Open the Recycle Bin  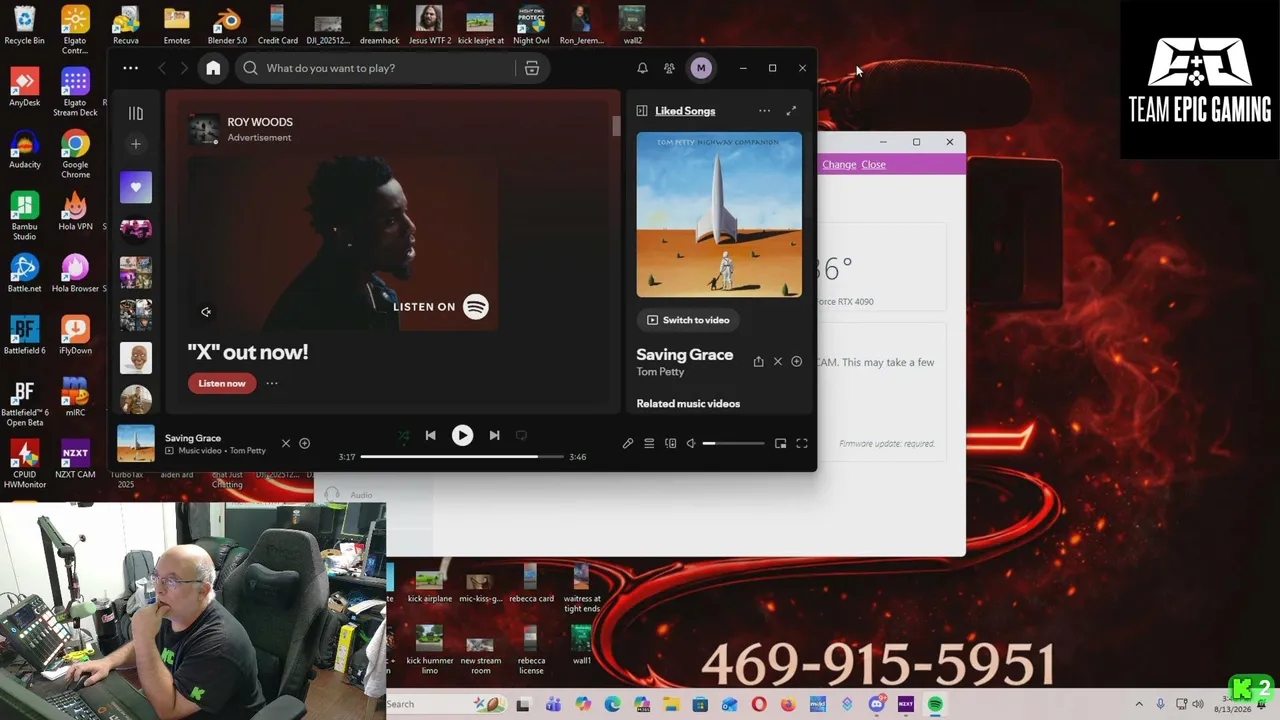[25, 25]
